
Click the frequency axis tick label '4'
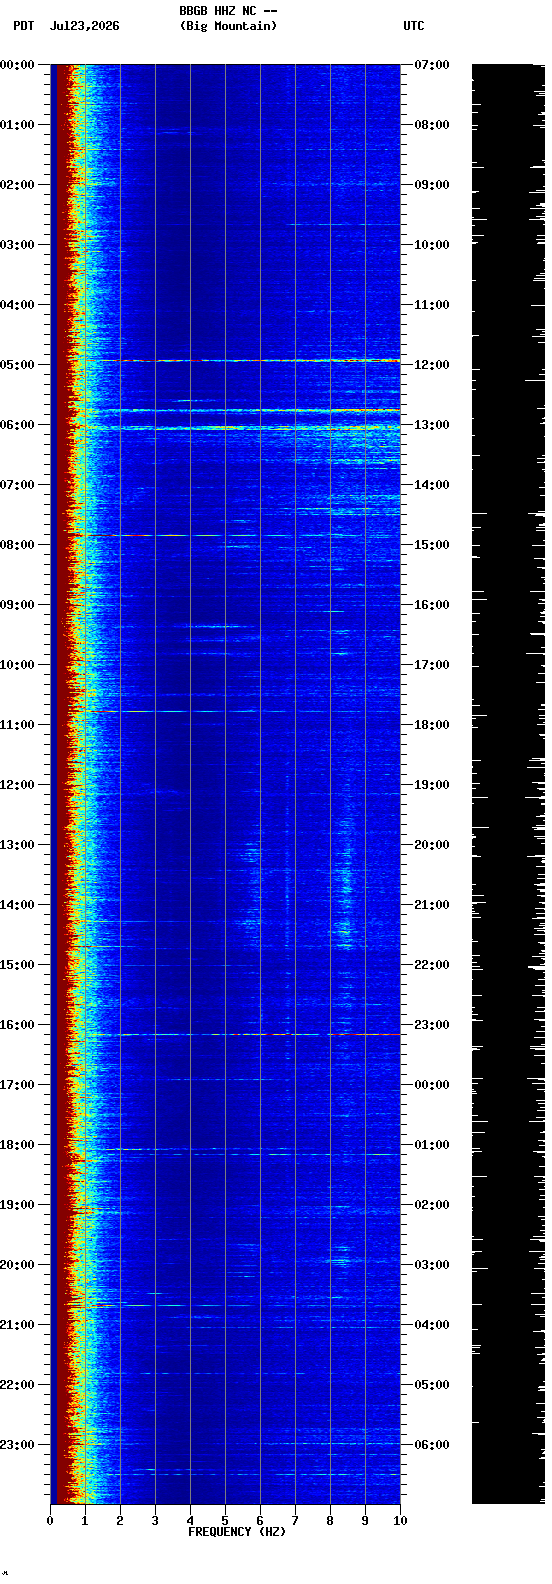point(190,1521)
